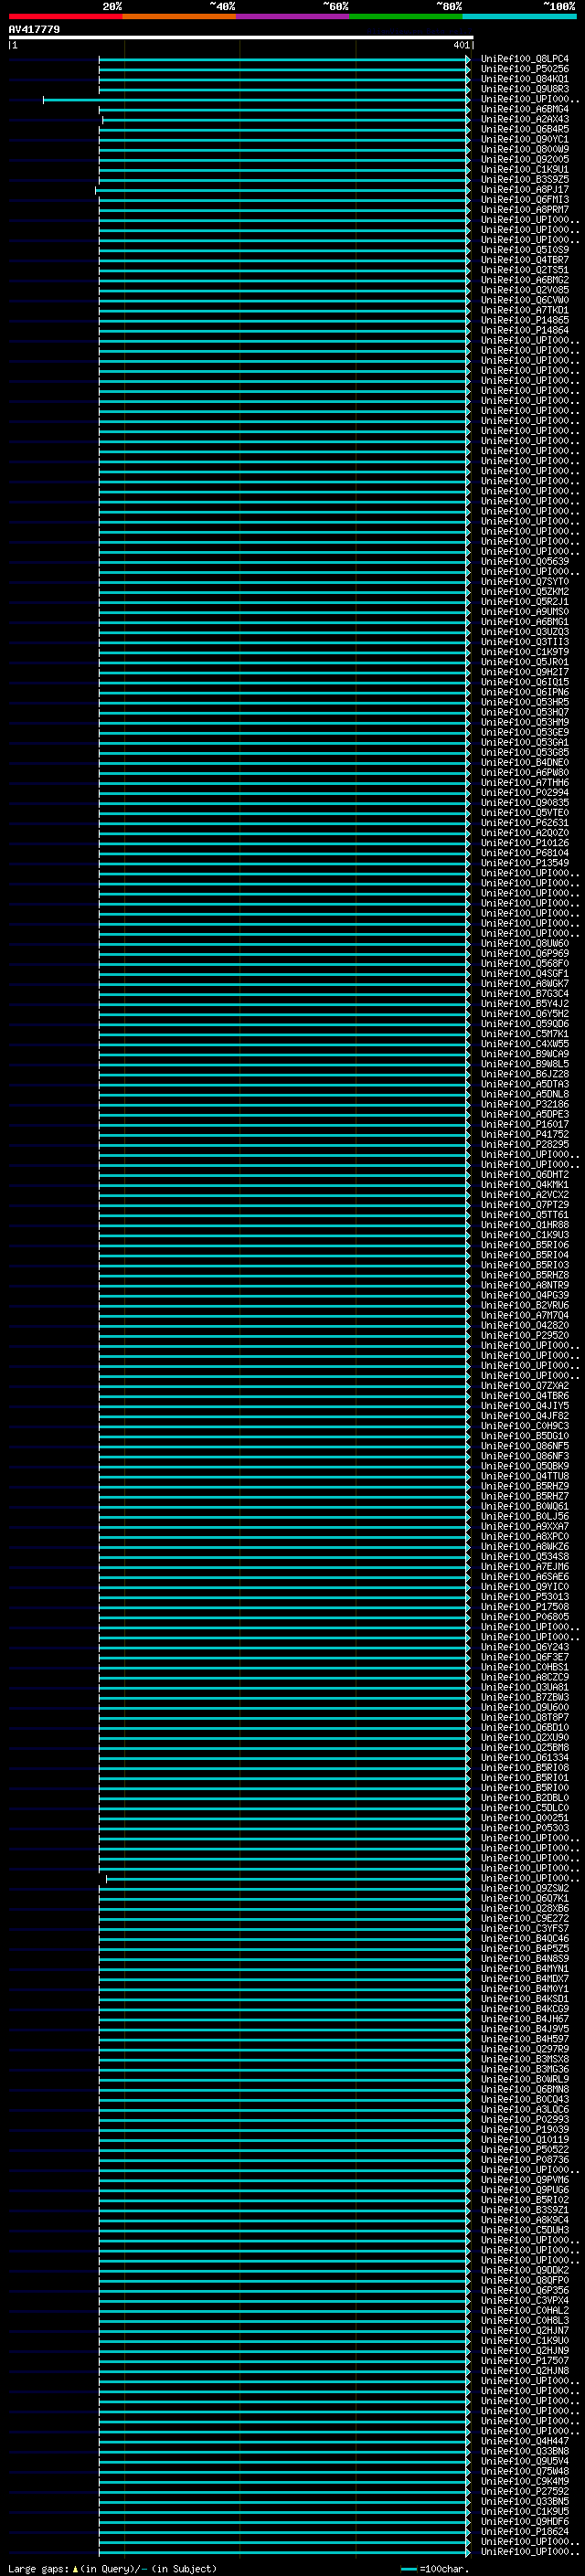
Task: Select hit UniRef100_B3S9Z5
Action: 525,180
